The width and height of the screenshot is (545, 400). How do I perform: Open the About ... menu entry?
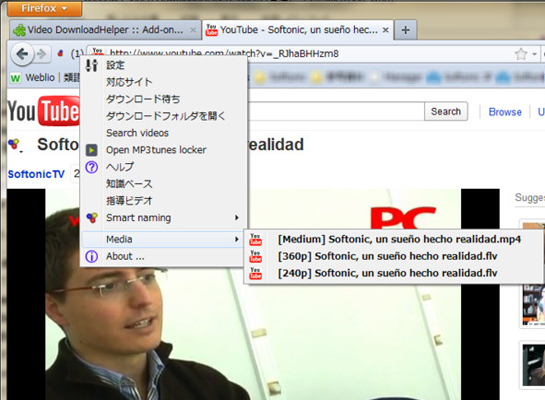163,256
